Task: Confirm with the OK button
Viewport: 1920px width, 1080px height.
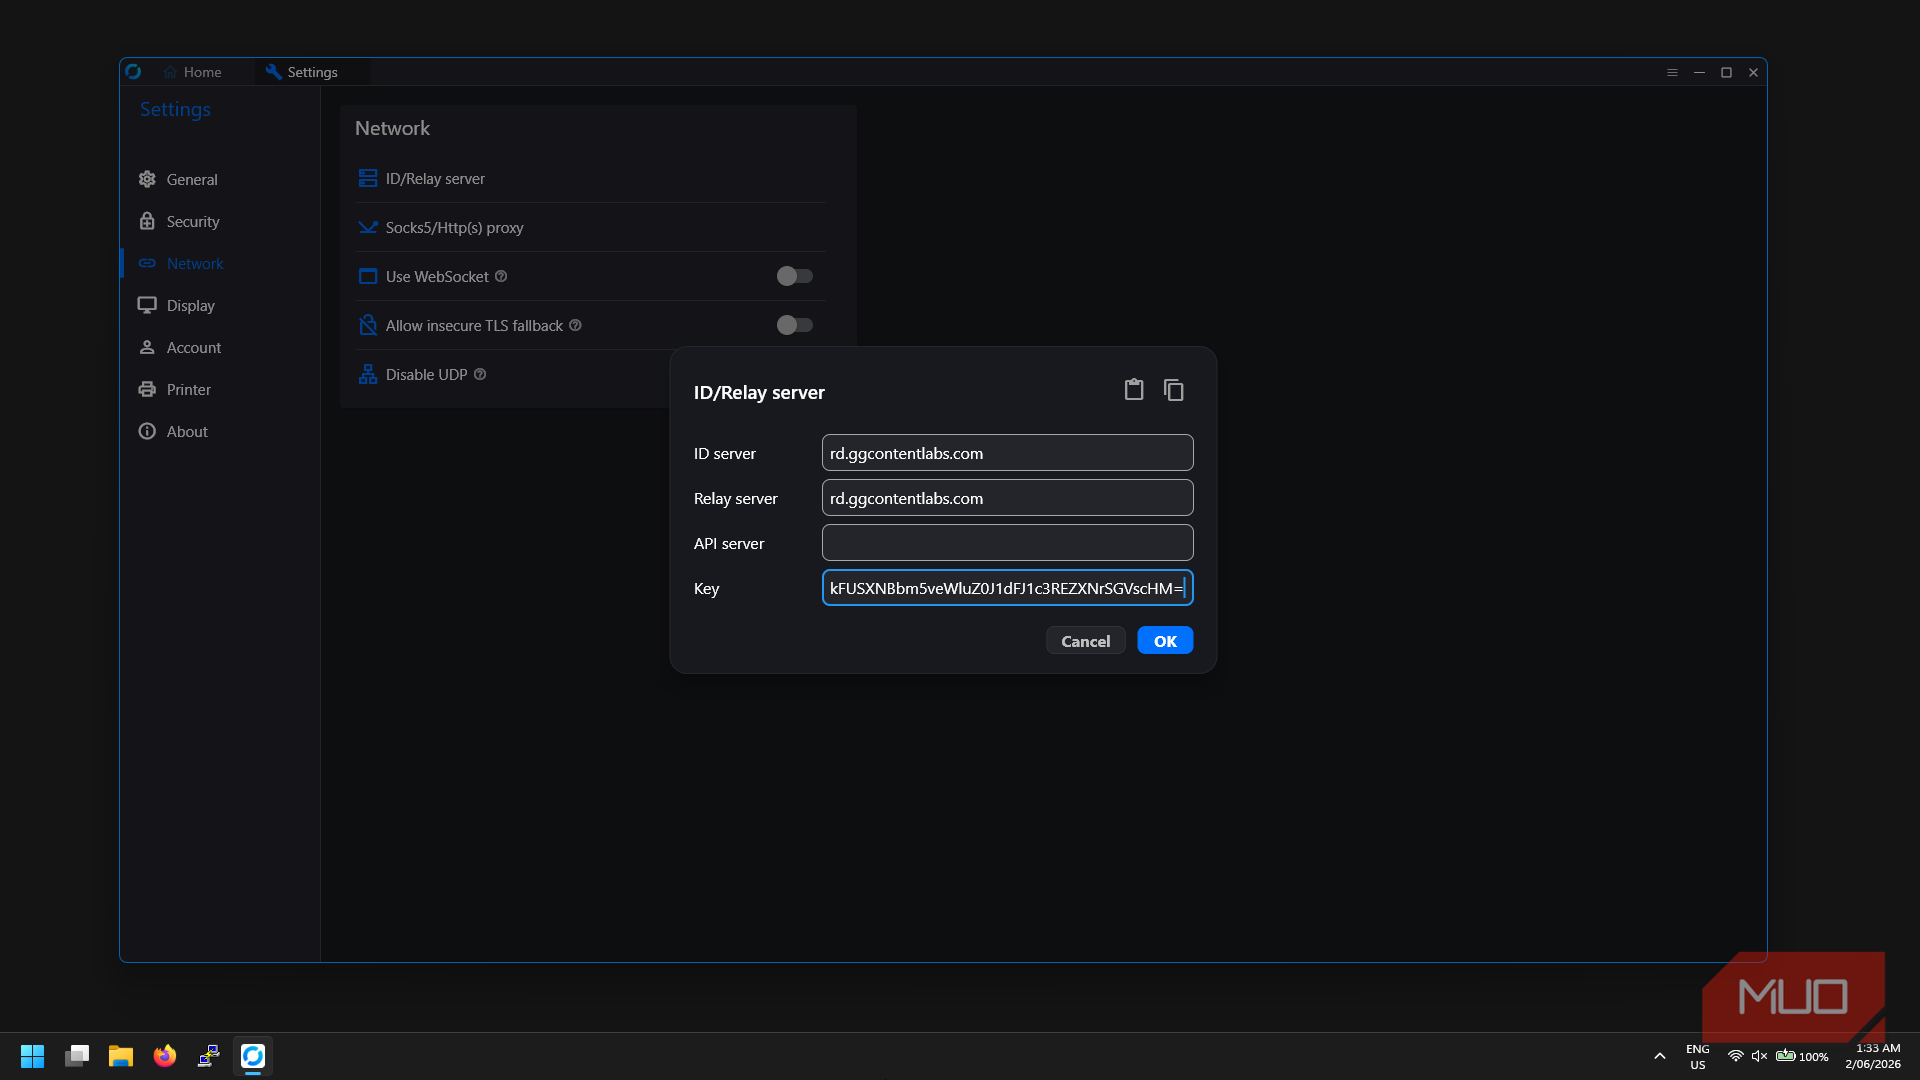Action: point(1165,641)
